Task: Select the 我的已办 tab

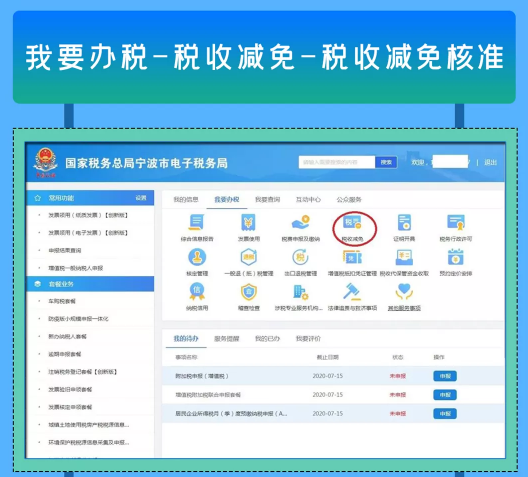Action: 267,339
